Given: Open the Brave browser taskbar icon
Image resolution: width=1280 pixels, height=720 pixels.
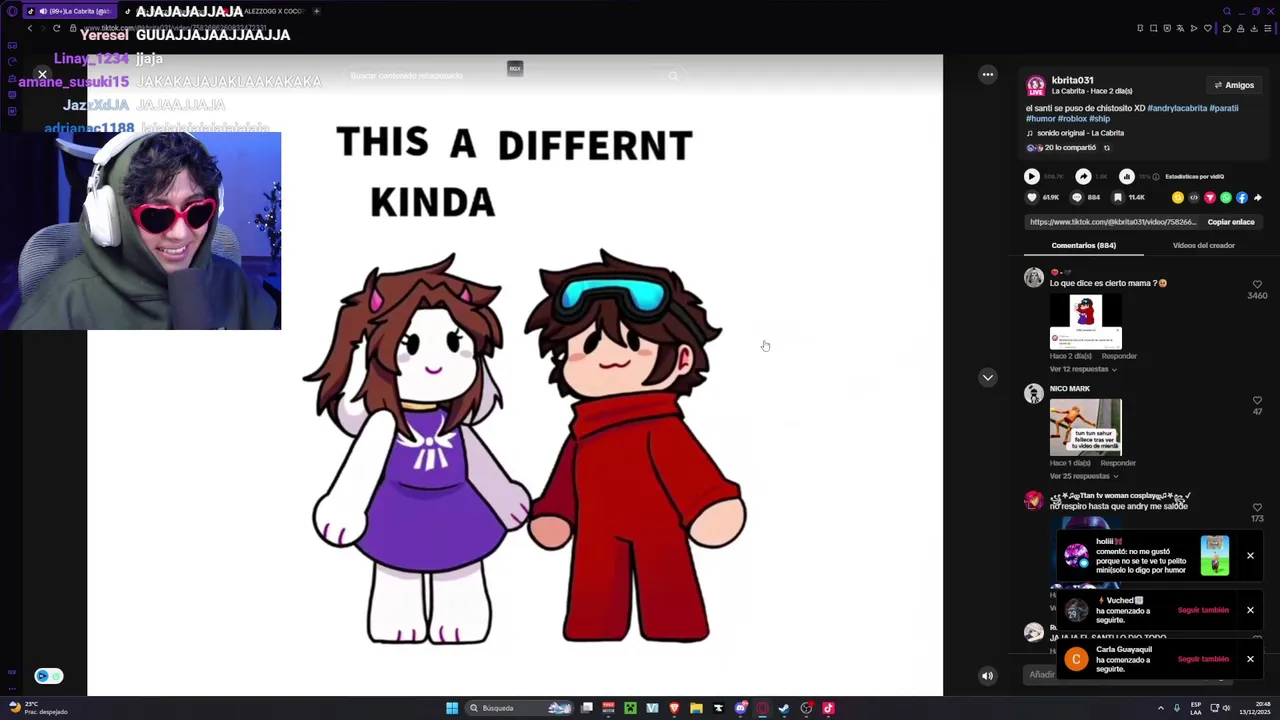Looking at the screenshot, I should pyautogui.click(x=674, y=708).
